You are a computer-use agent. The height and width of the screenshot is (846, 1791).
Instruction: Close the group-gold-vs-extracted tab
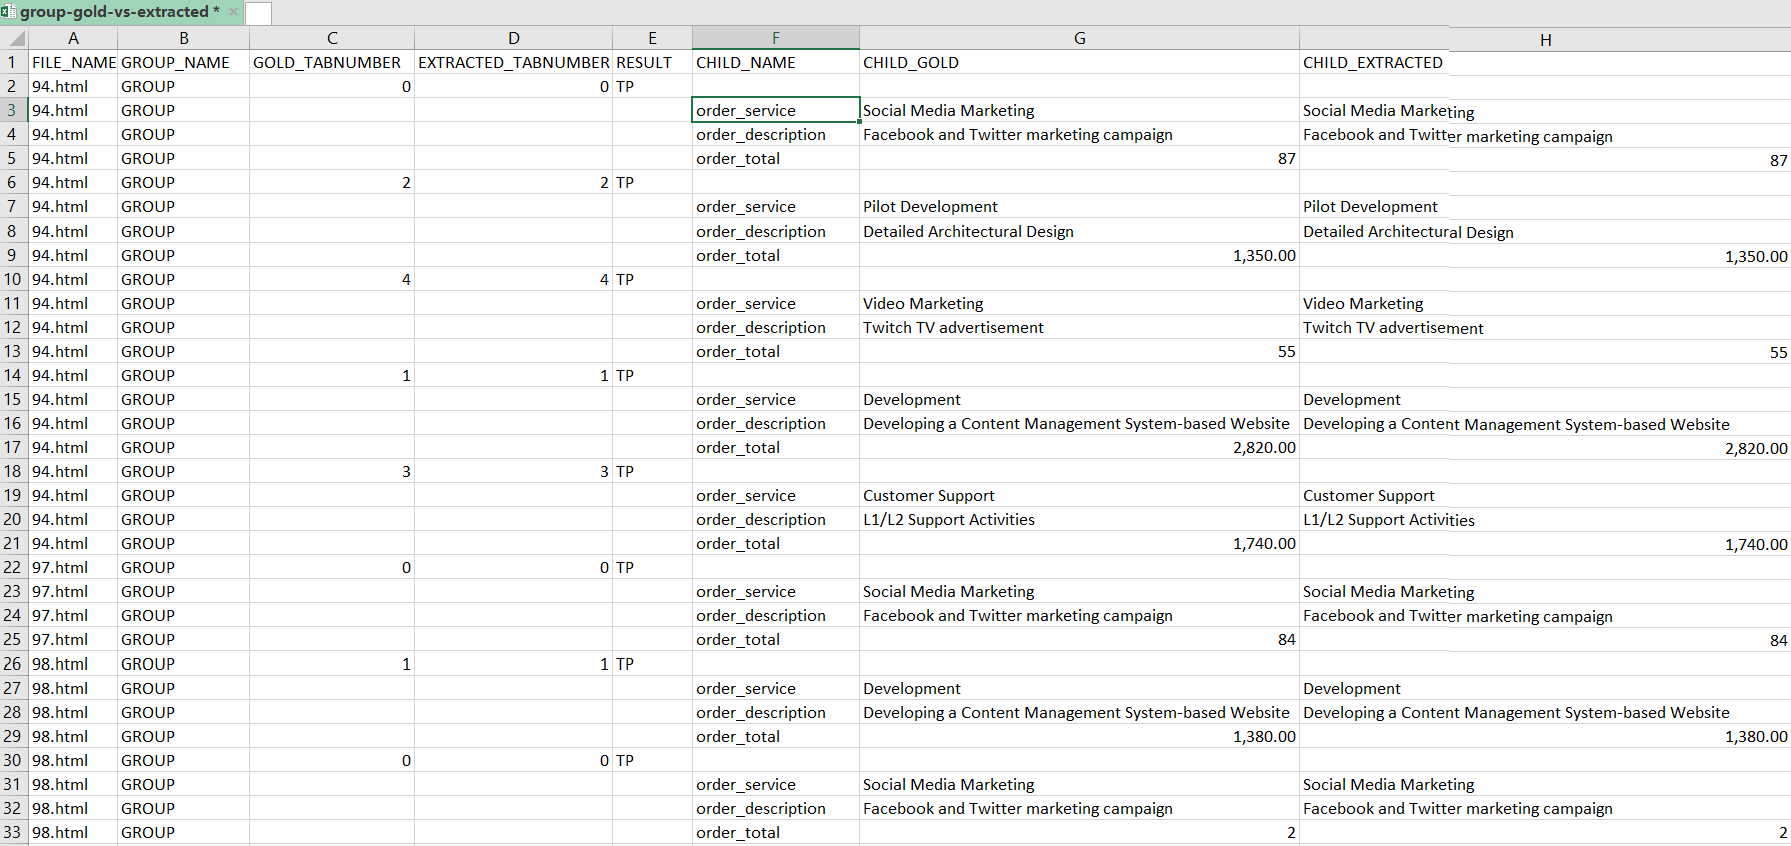pos(234,12)
